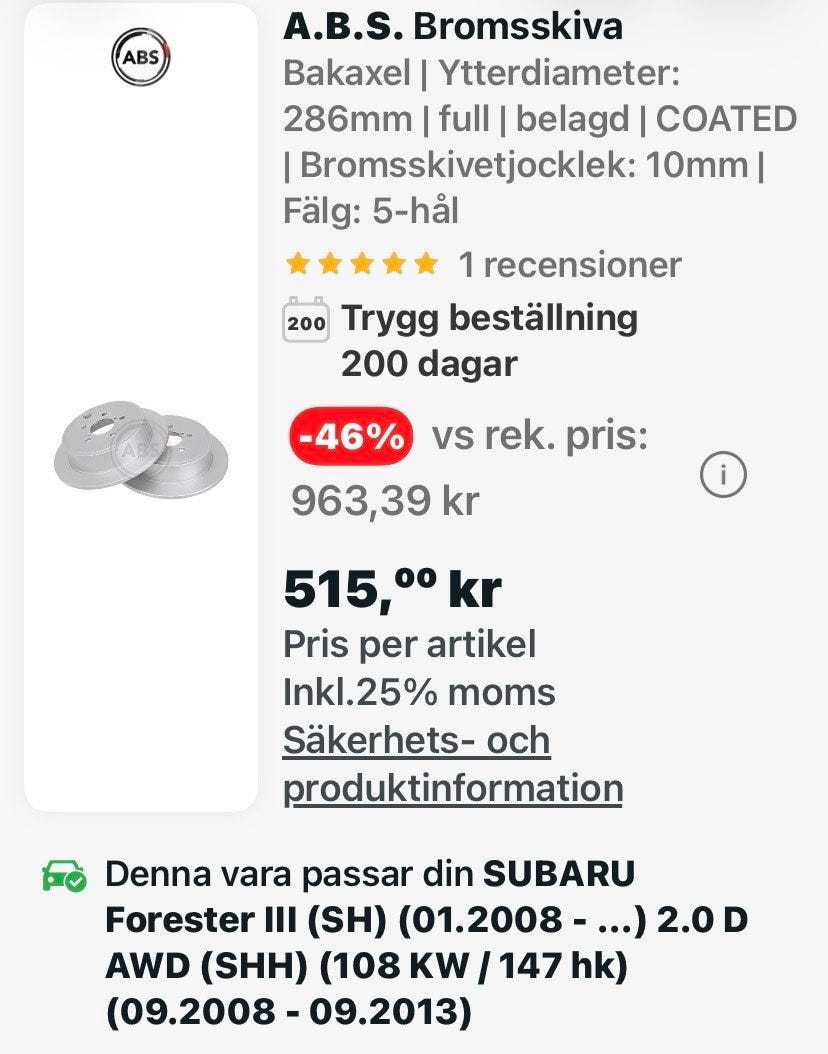Click the ABS brand logo

point(141,57)
